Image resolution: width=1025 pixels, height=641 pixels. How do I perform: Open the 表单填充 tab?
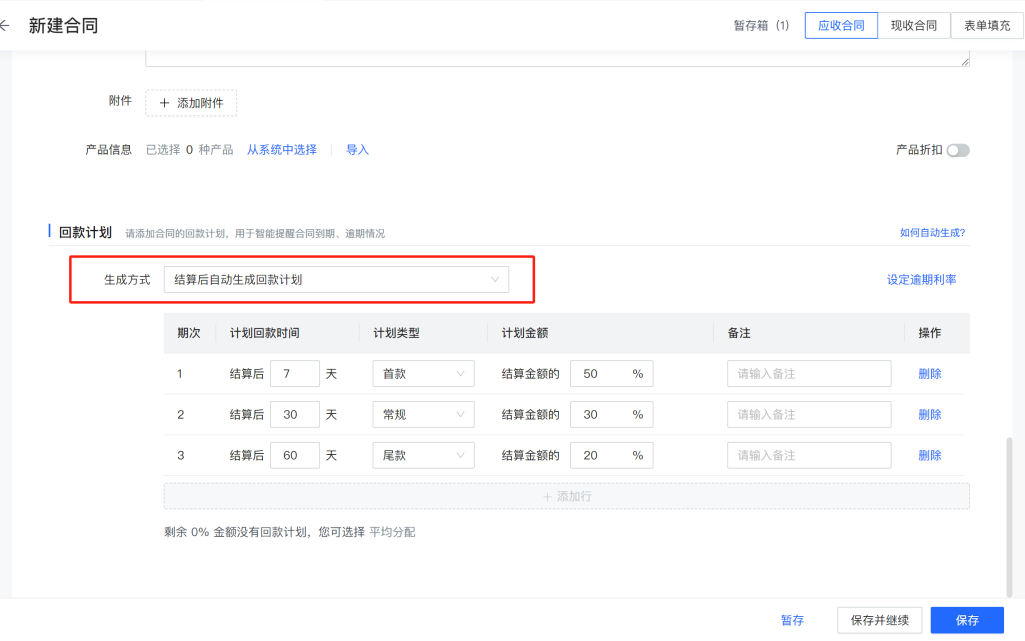click(986, 25)
